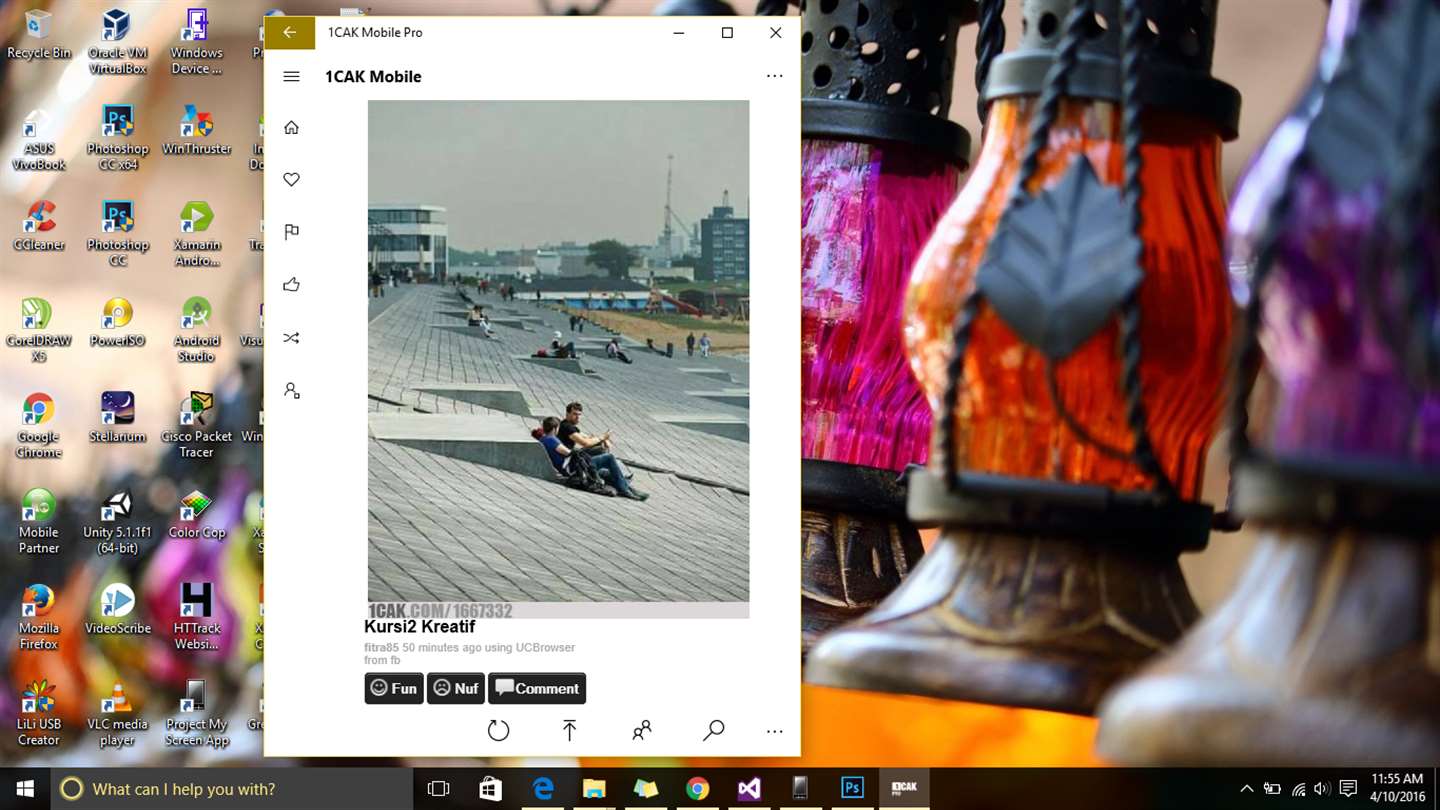1440x810 pixels.
Task: Open Visual Studio from the taskbar
Action: point(749,789)
